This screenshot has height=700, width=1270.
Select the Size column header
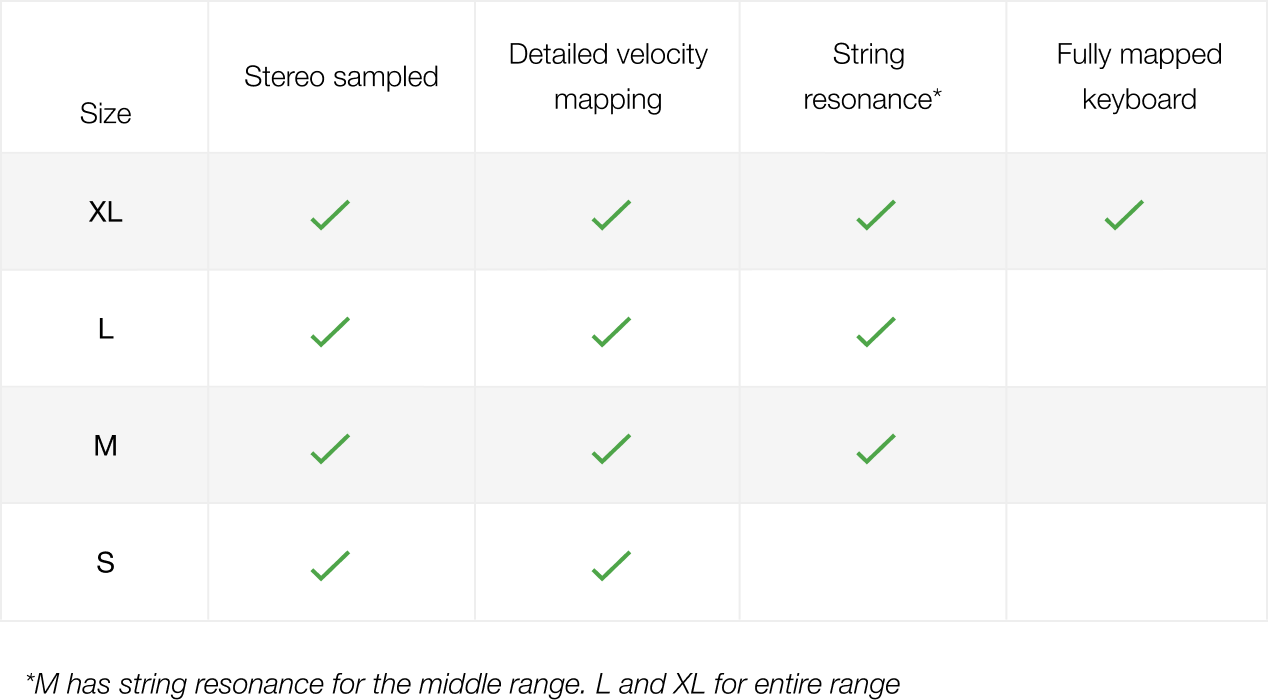[105, 114]
